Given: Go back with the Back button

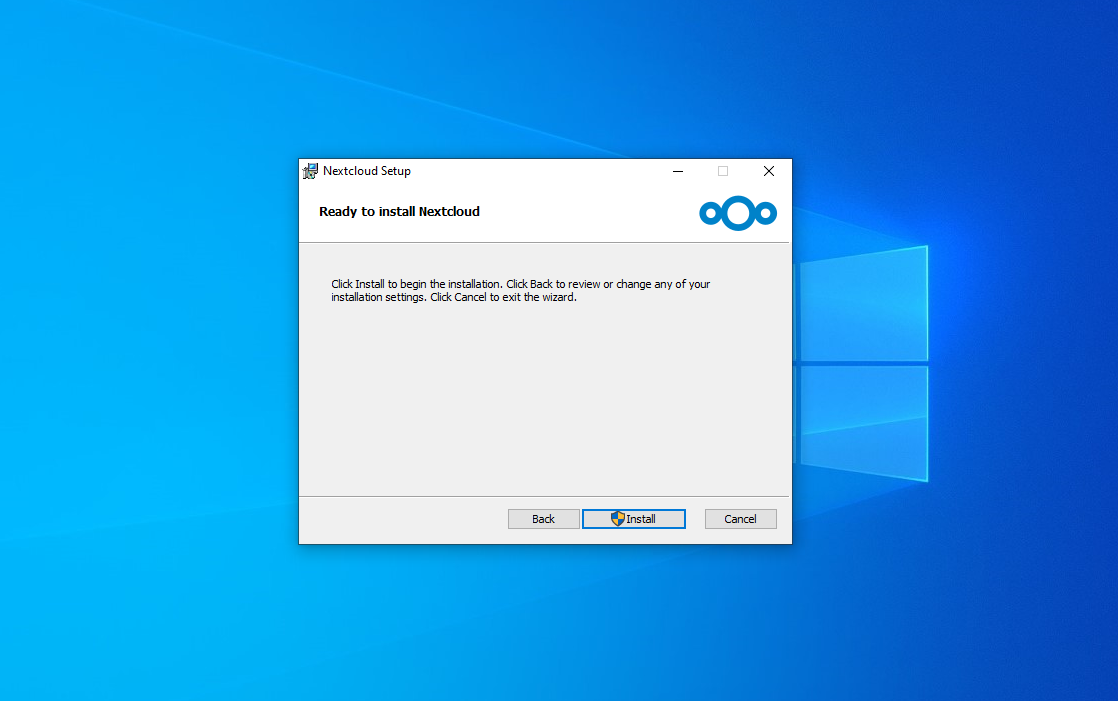Looking at the screenshot, I should 543,519.
